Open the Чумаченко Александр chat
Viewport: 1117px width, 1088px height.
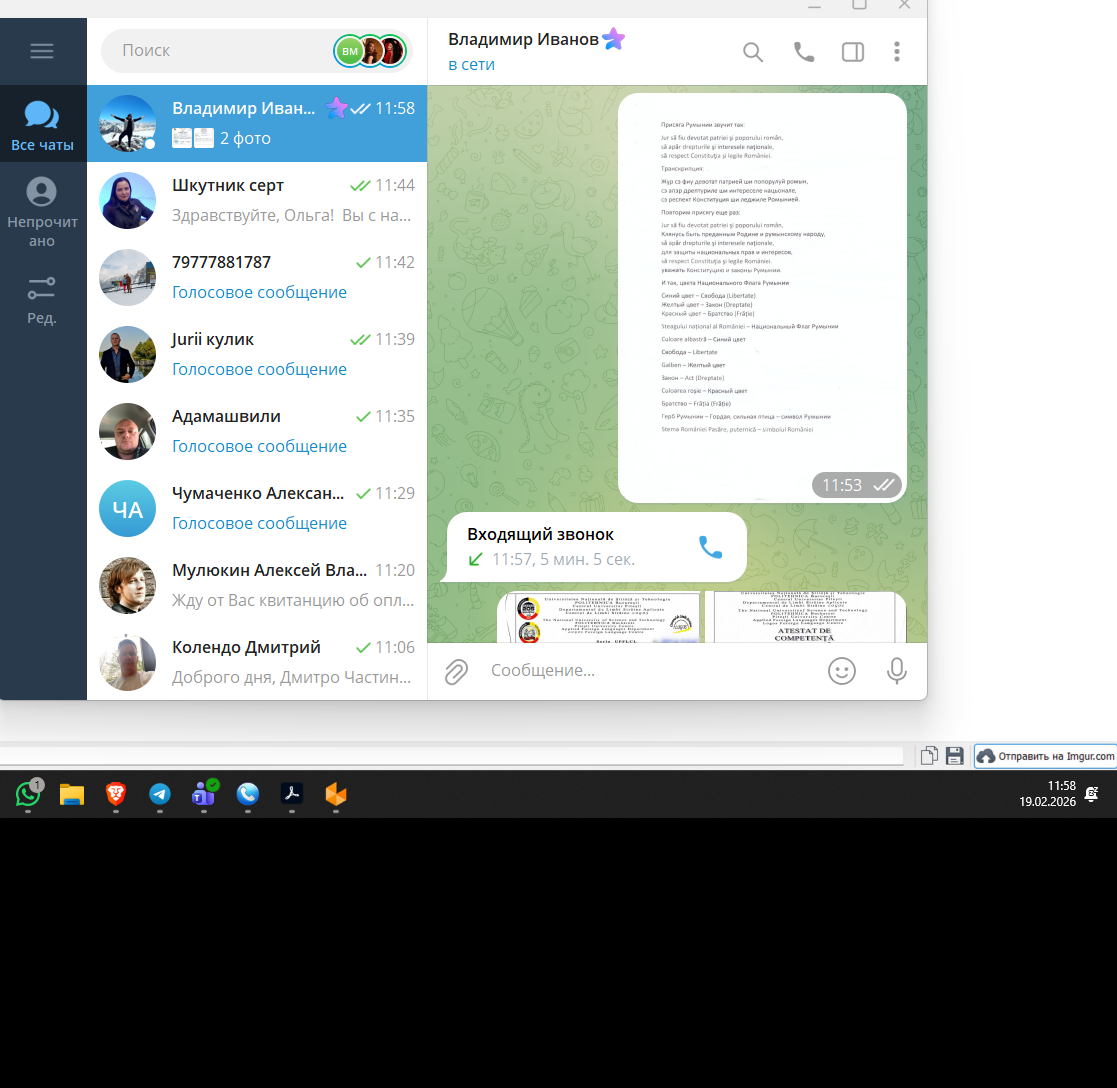pos(257,509)
